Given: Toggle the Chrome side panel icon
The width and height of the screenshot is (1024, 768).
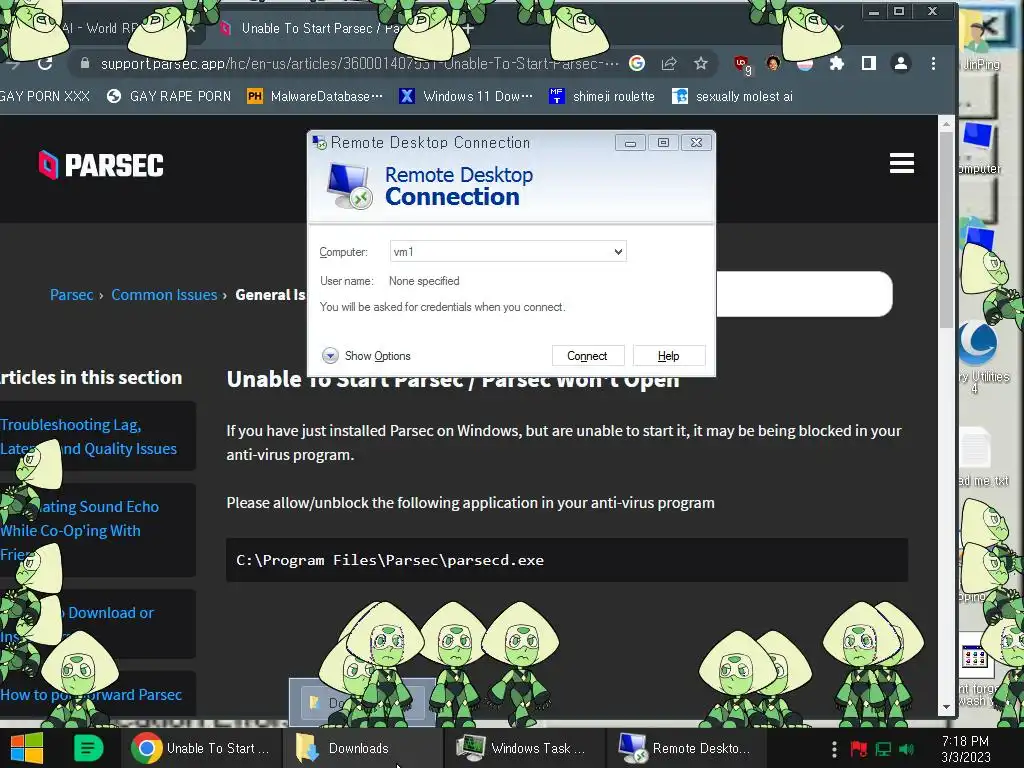Looking at the screenshot, I should tap(869, 63).
